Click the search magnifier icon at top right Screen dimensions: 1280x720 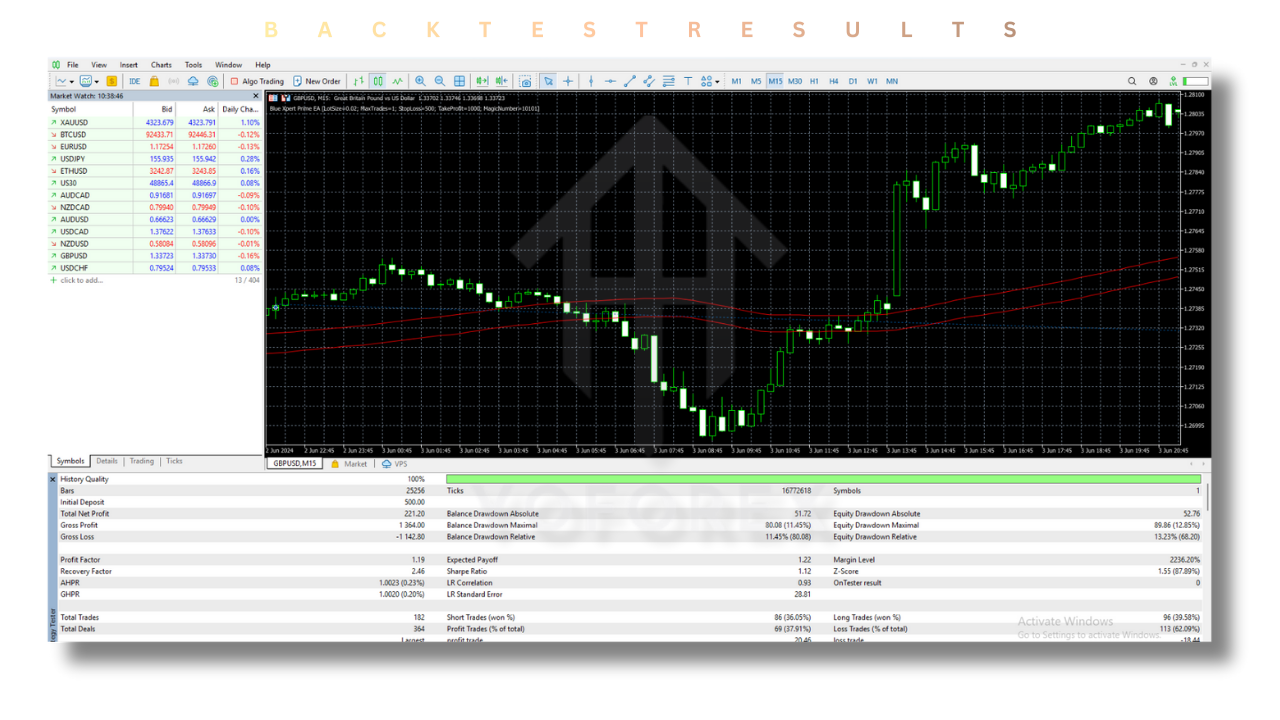tap(1132, 81)
